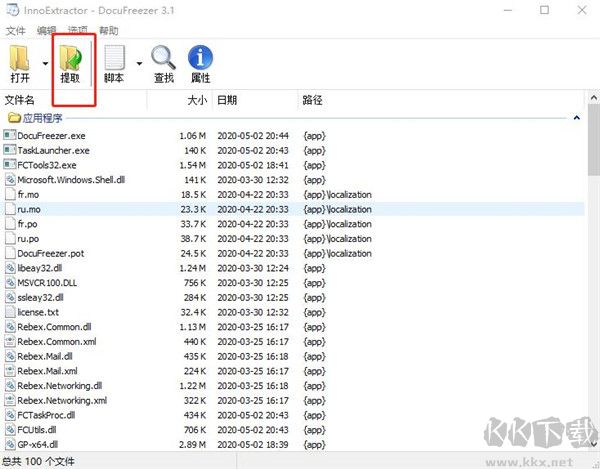Select the ru.mo file icon
Image resolution: width=600 pixels, height=469 pixels.
pyautogui.click(x=10, y=209)
